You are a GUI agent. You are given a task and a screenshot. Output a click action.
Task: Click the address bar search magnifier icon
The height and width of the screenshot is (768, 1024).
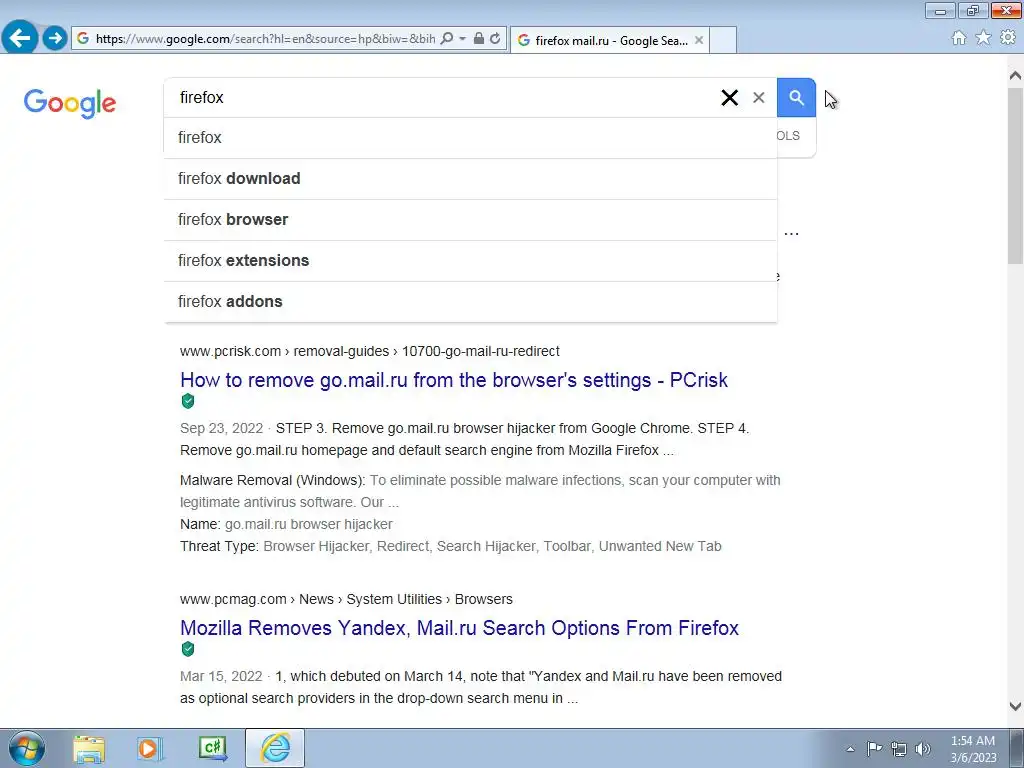point(447,39)
